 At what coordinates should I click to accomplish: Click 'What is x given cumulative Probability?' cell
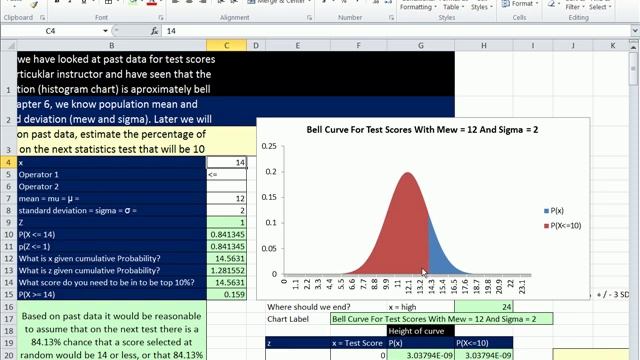(x=111, y=258)
